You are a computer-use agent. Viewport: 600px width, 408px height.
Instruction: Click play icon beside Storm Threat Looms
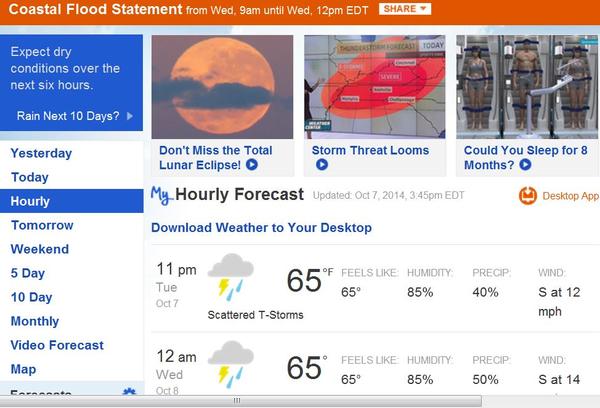tap(438, 151)
